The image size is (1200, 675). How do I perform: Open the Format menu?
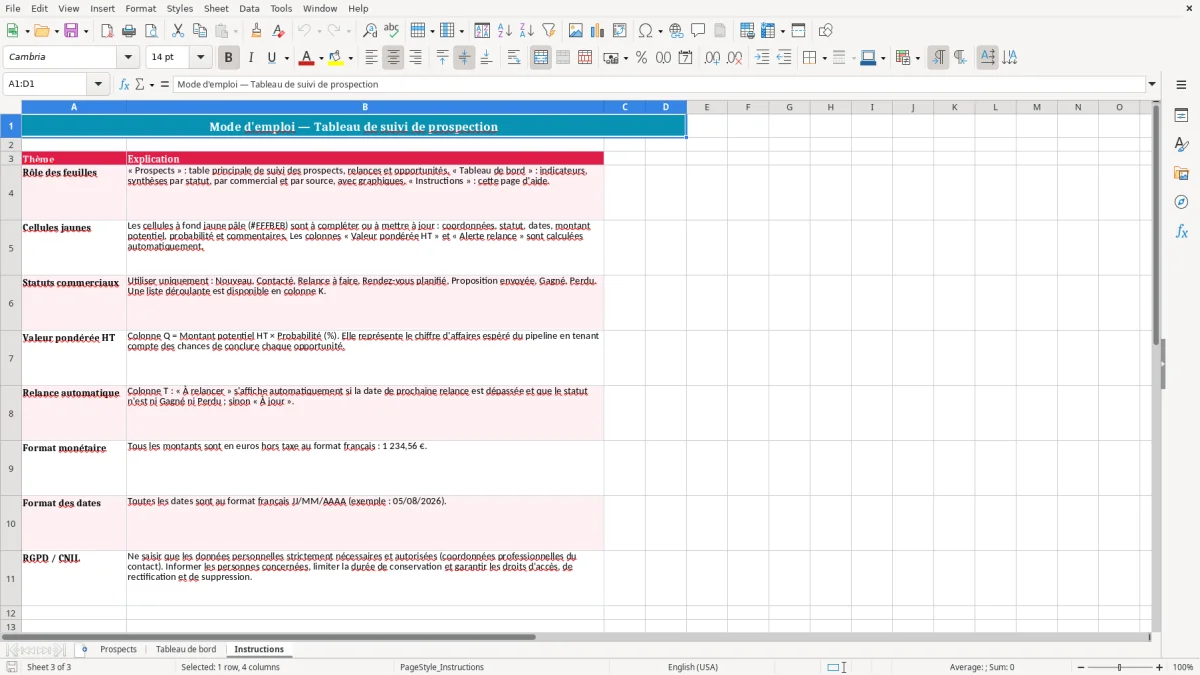140,8
